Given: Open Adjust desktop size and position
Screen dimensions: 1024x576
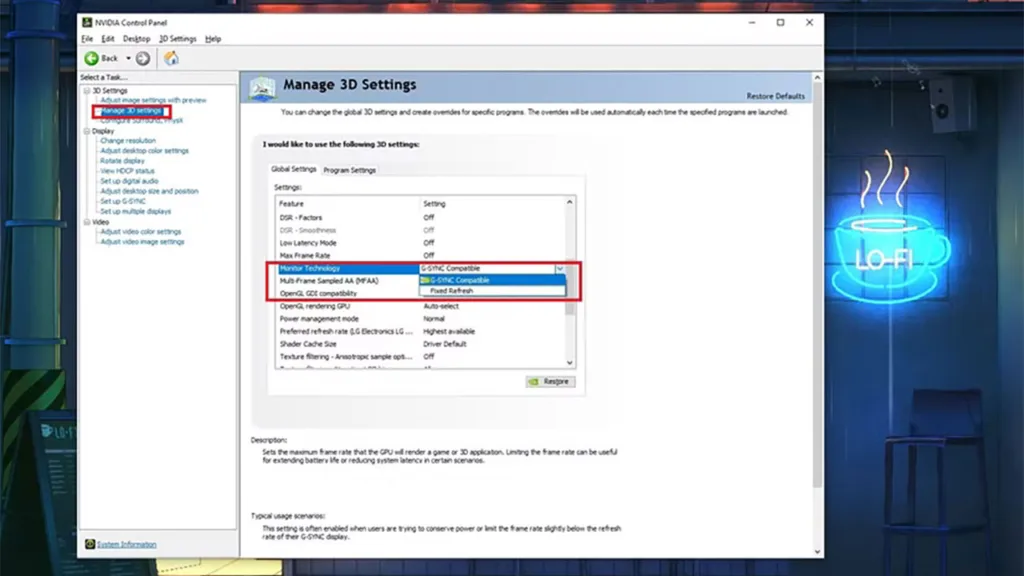Looking at the screenshot, I should point(150,191).
